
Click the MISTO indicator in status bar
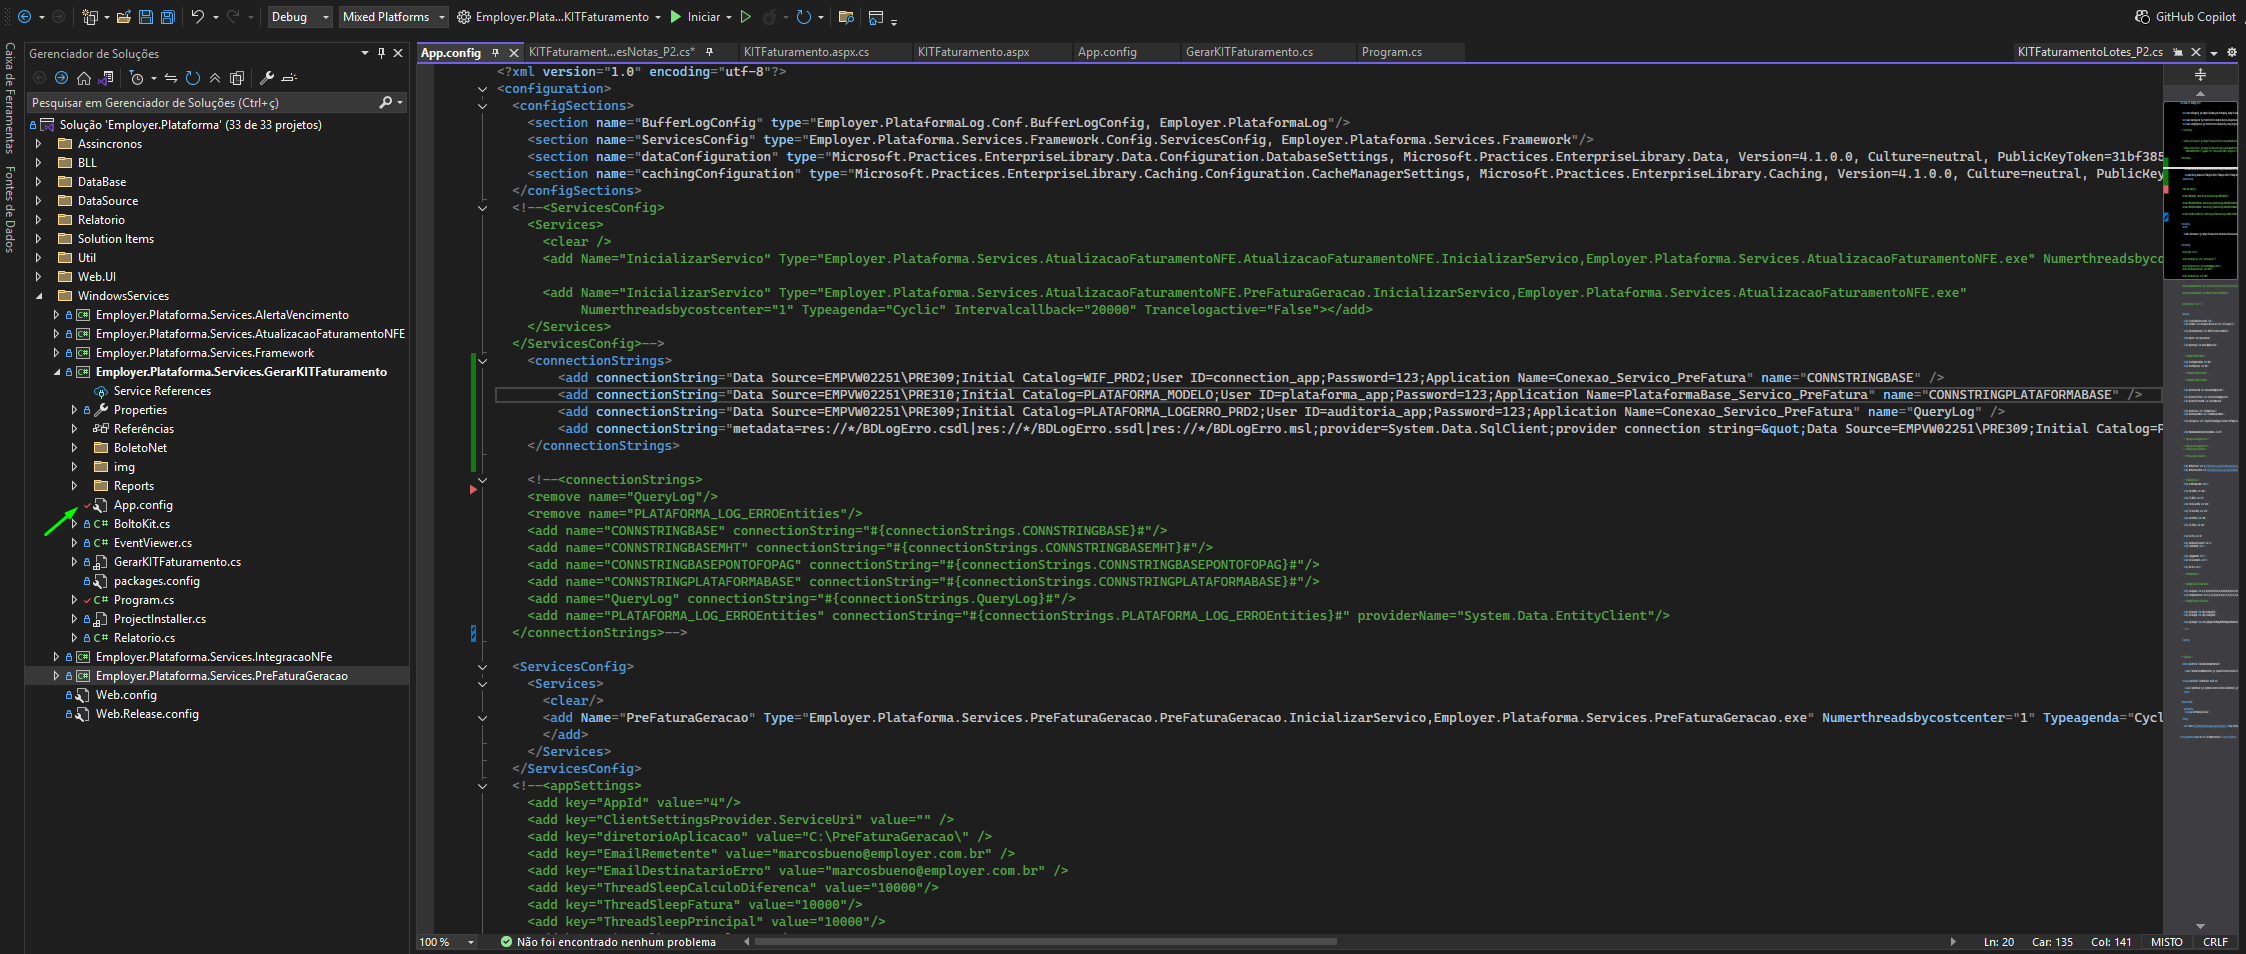coord(2167,942)
